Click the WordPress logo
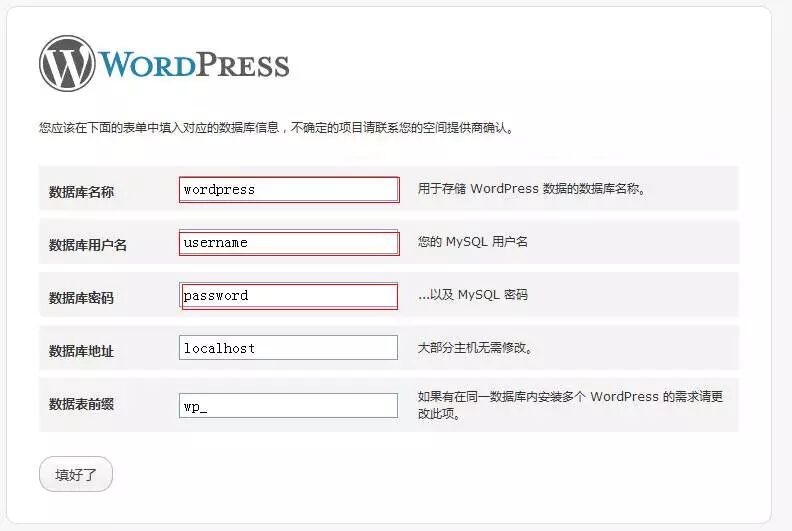Viewport: 792px width, 531px height. point(164,64)
